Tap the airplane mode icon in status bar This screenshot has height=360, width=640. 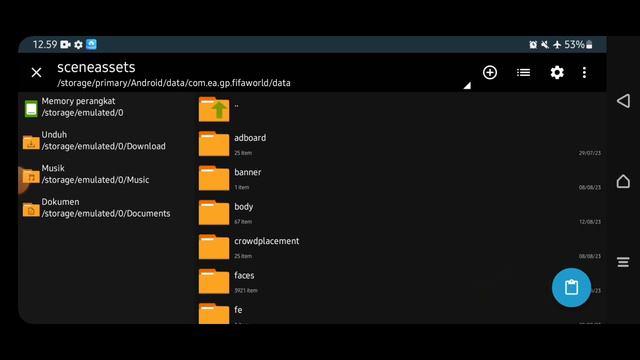click(557, 44)
